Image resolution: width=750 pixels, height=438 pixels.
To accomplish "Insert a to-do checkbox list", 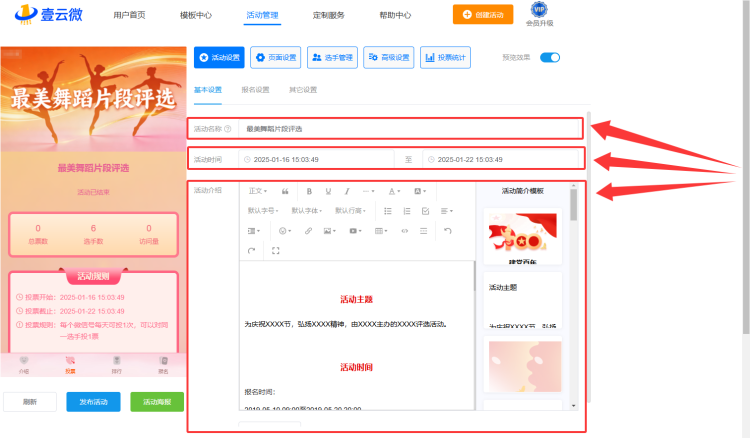I will pyautogui.click(x=425, y=211).
